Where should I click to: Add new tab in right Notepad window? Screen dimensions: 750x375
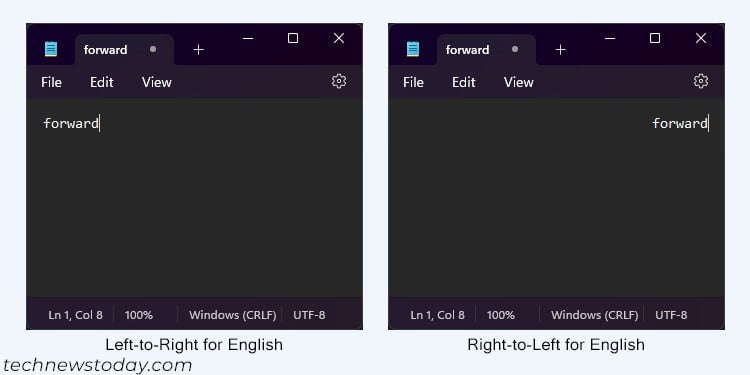561,50
